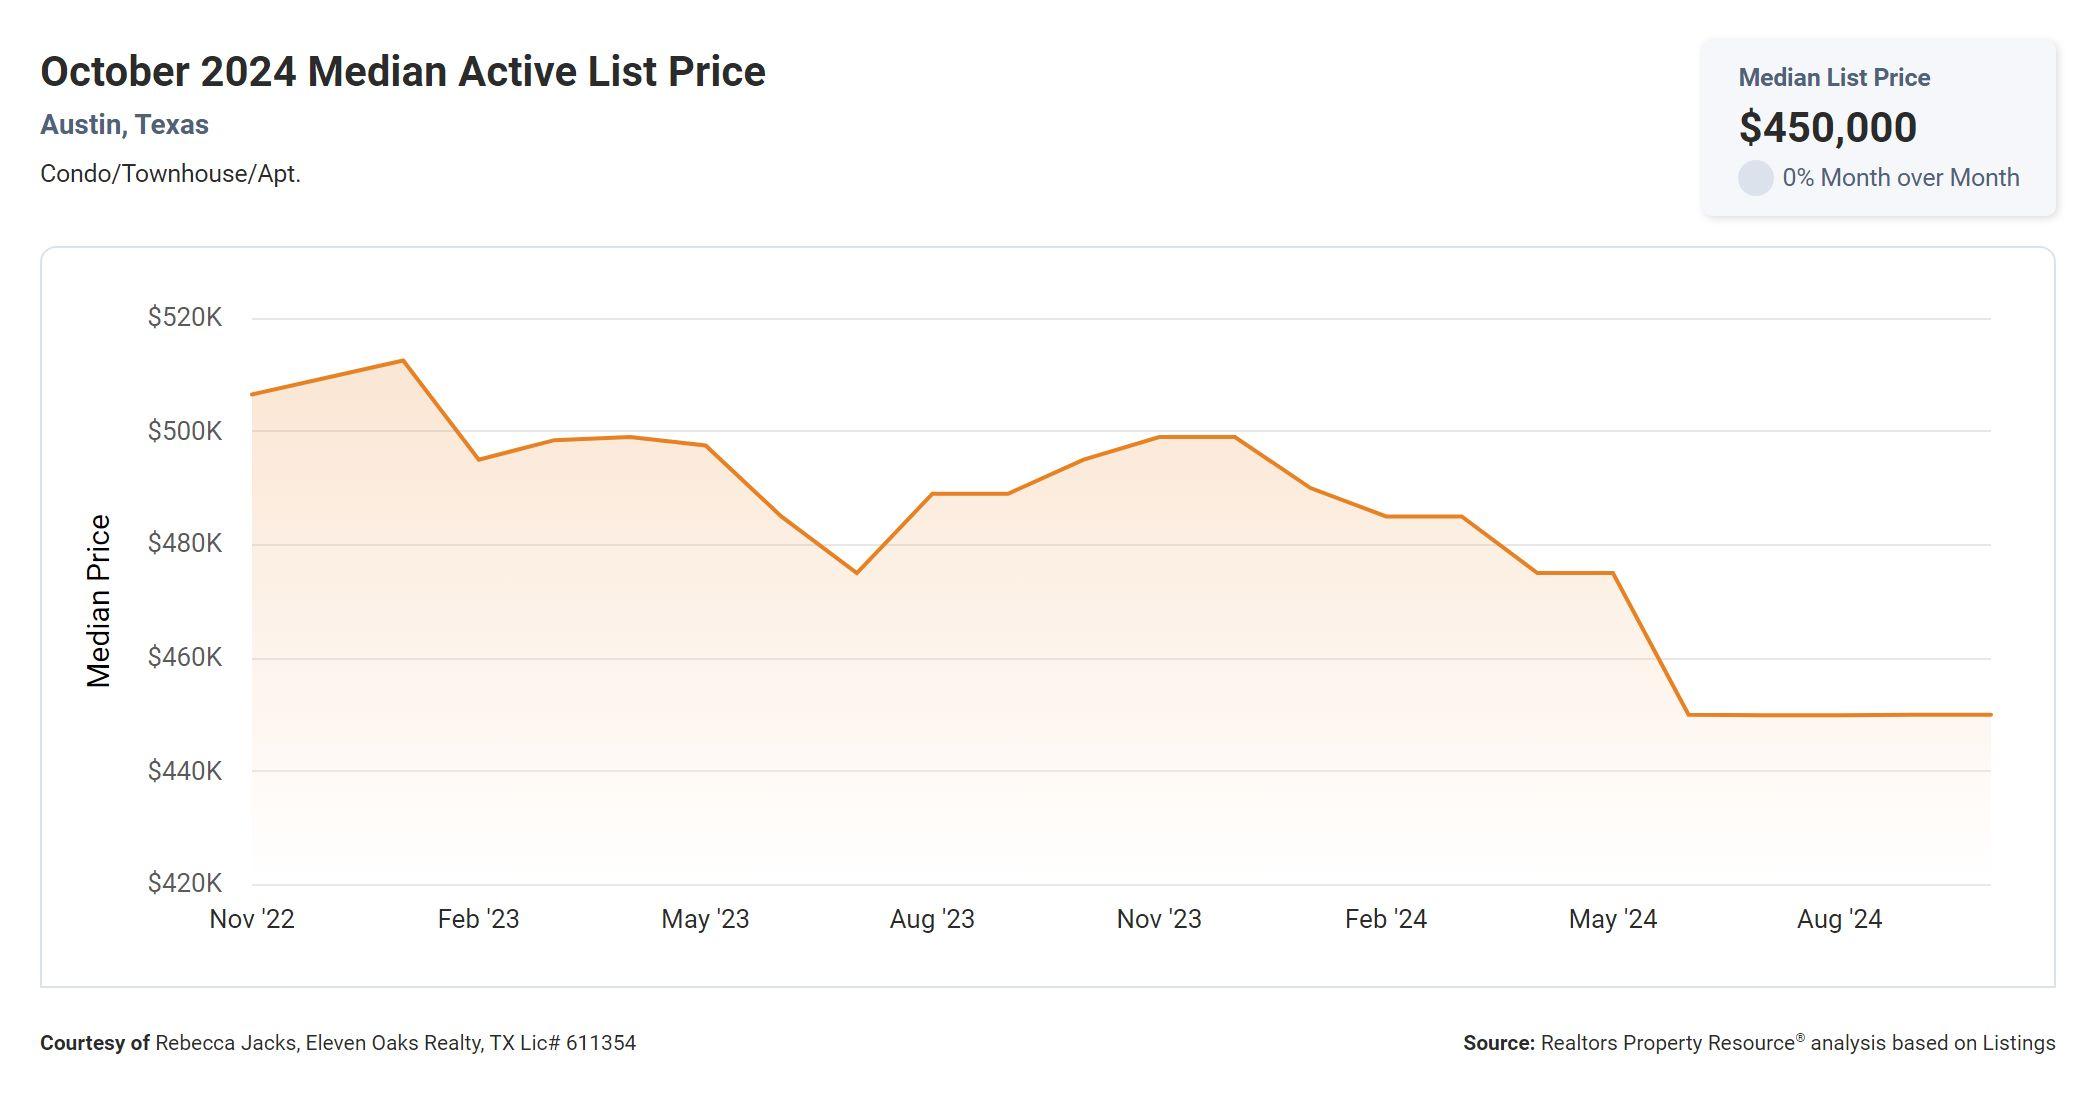The height and width of the screenshot is (1100, 2096).
Task: Click the Condo/Townhouse/Apt. property type label
Action: pyautogui.click(x=170, y=174)
